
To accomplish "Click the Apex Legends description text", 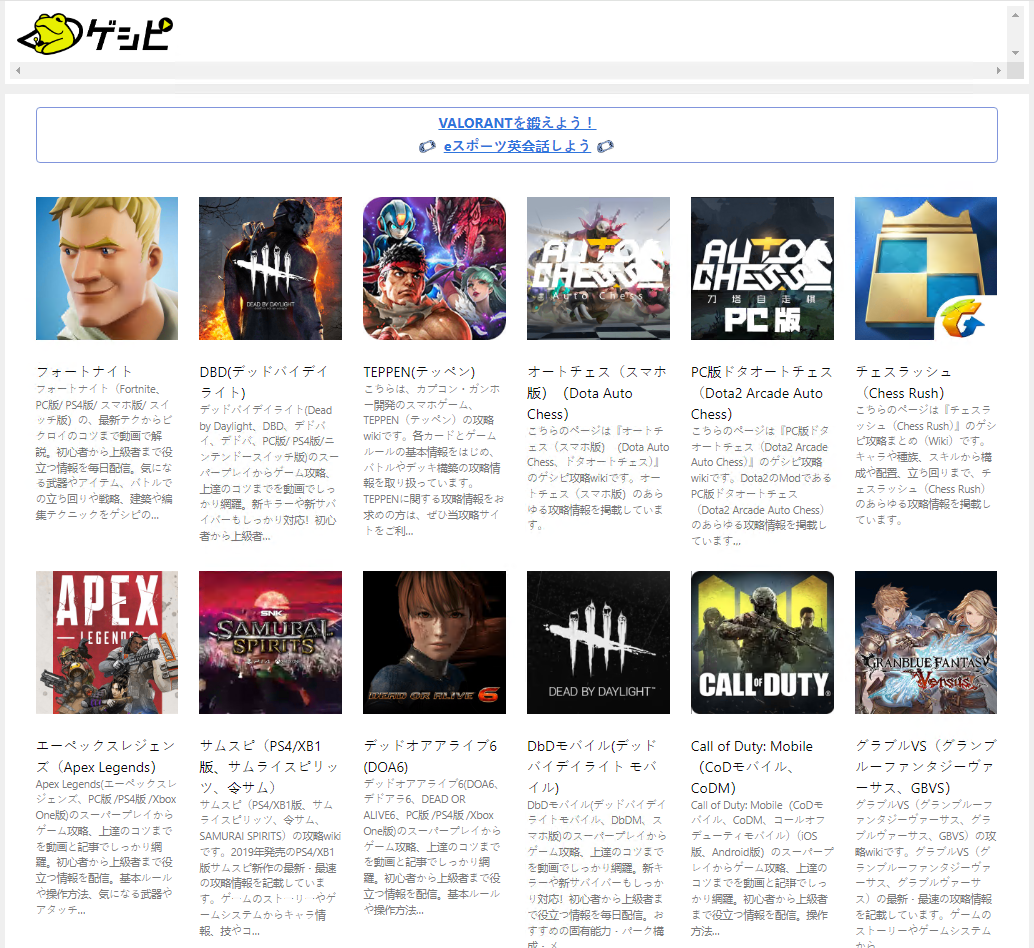I will pos(106,846).
